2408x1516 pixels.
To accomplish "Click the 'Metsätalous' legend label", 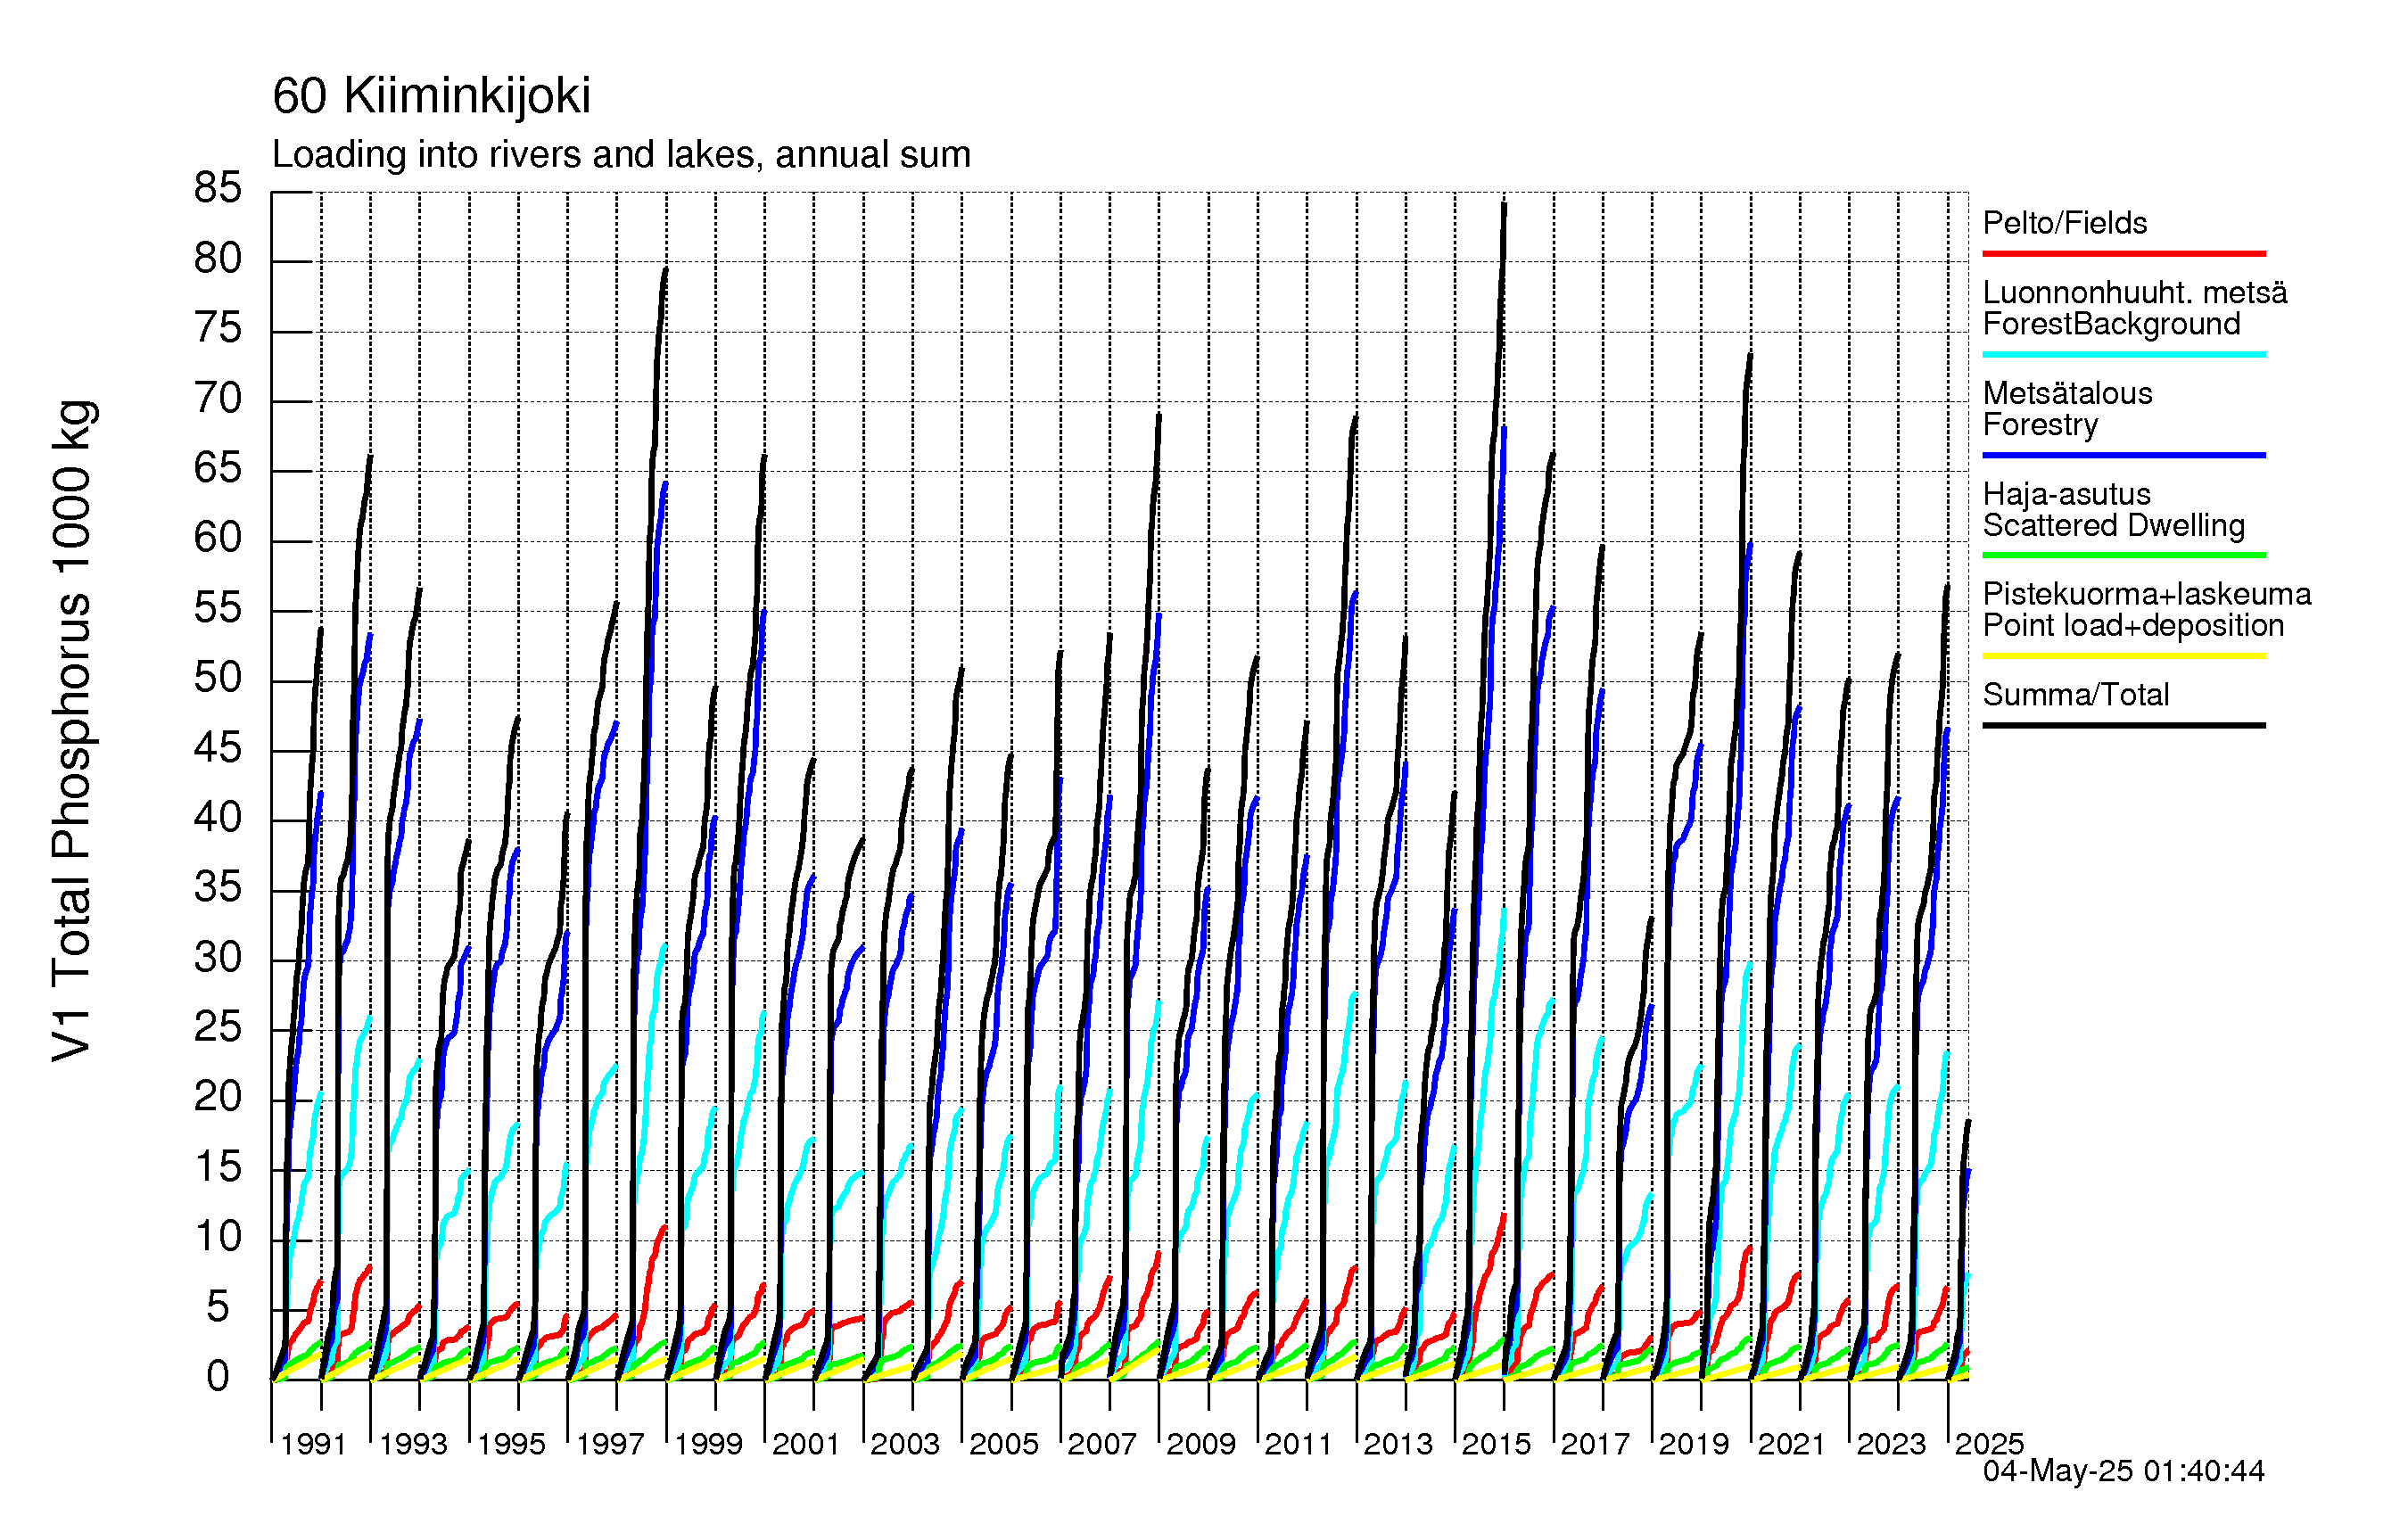I will tap(2067, 393).
